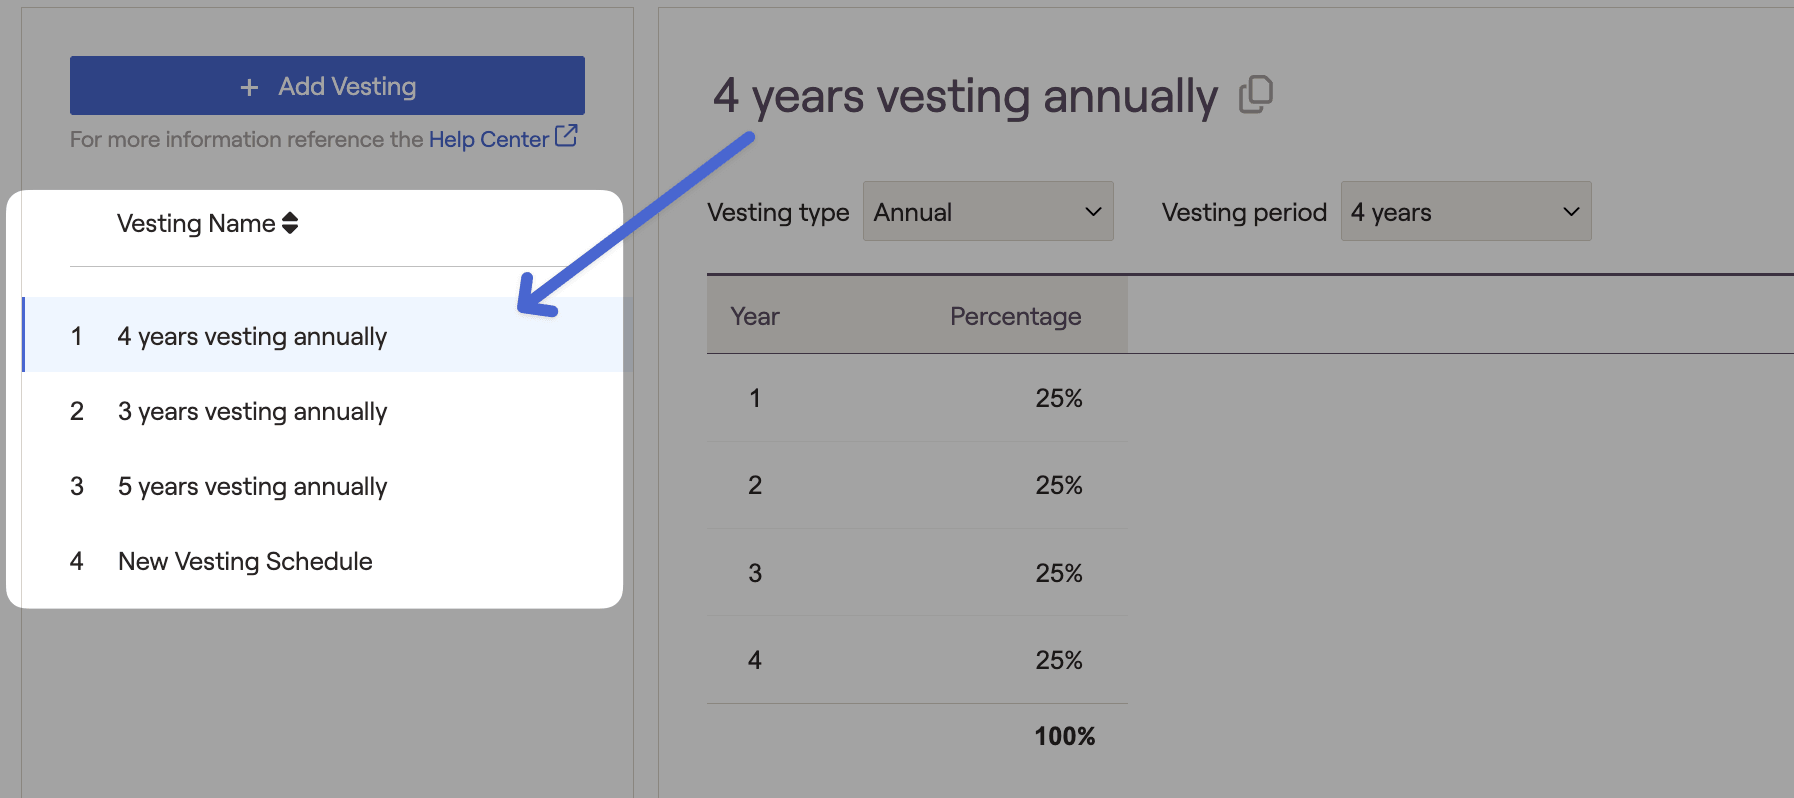This screenshot has width=1794, height=798.
Task: Click the sort arrows next to Vesting Name
Action: (290, 223)
